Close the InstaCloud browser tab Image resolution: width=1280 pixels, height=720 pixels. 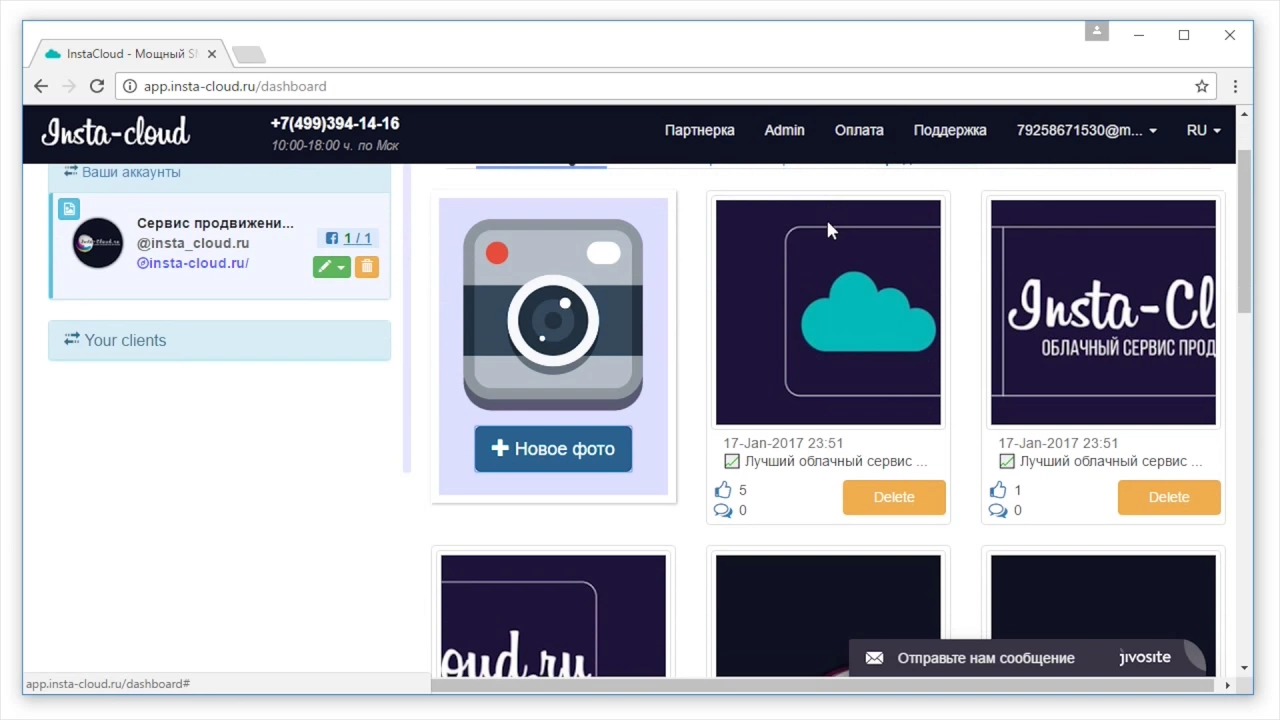[211, 54]
